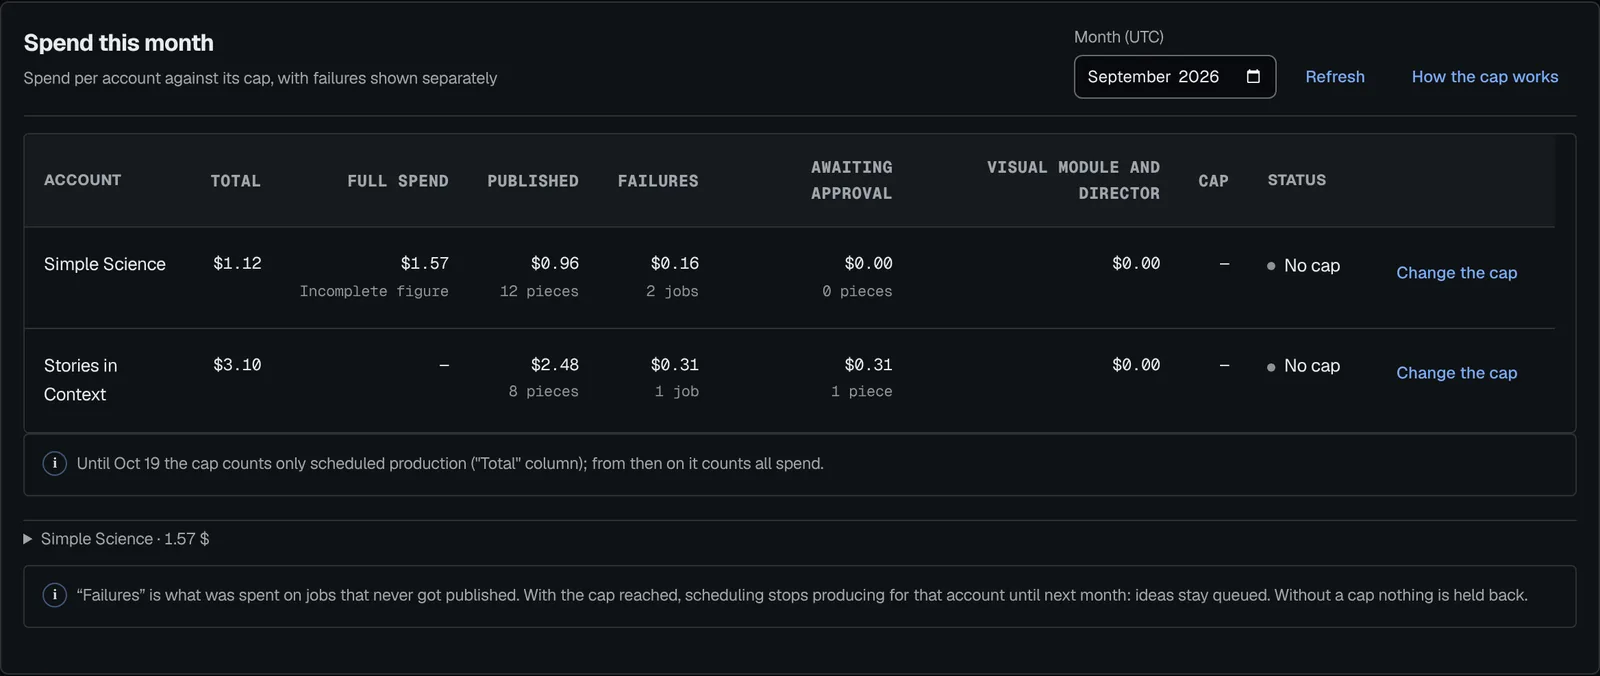
Task: Open the How the cap works link
Action: click(x=1485, y=77)
